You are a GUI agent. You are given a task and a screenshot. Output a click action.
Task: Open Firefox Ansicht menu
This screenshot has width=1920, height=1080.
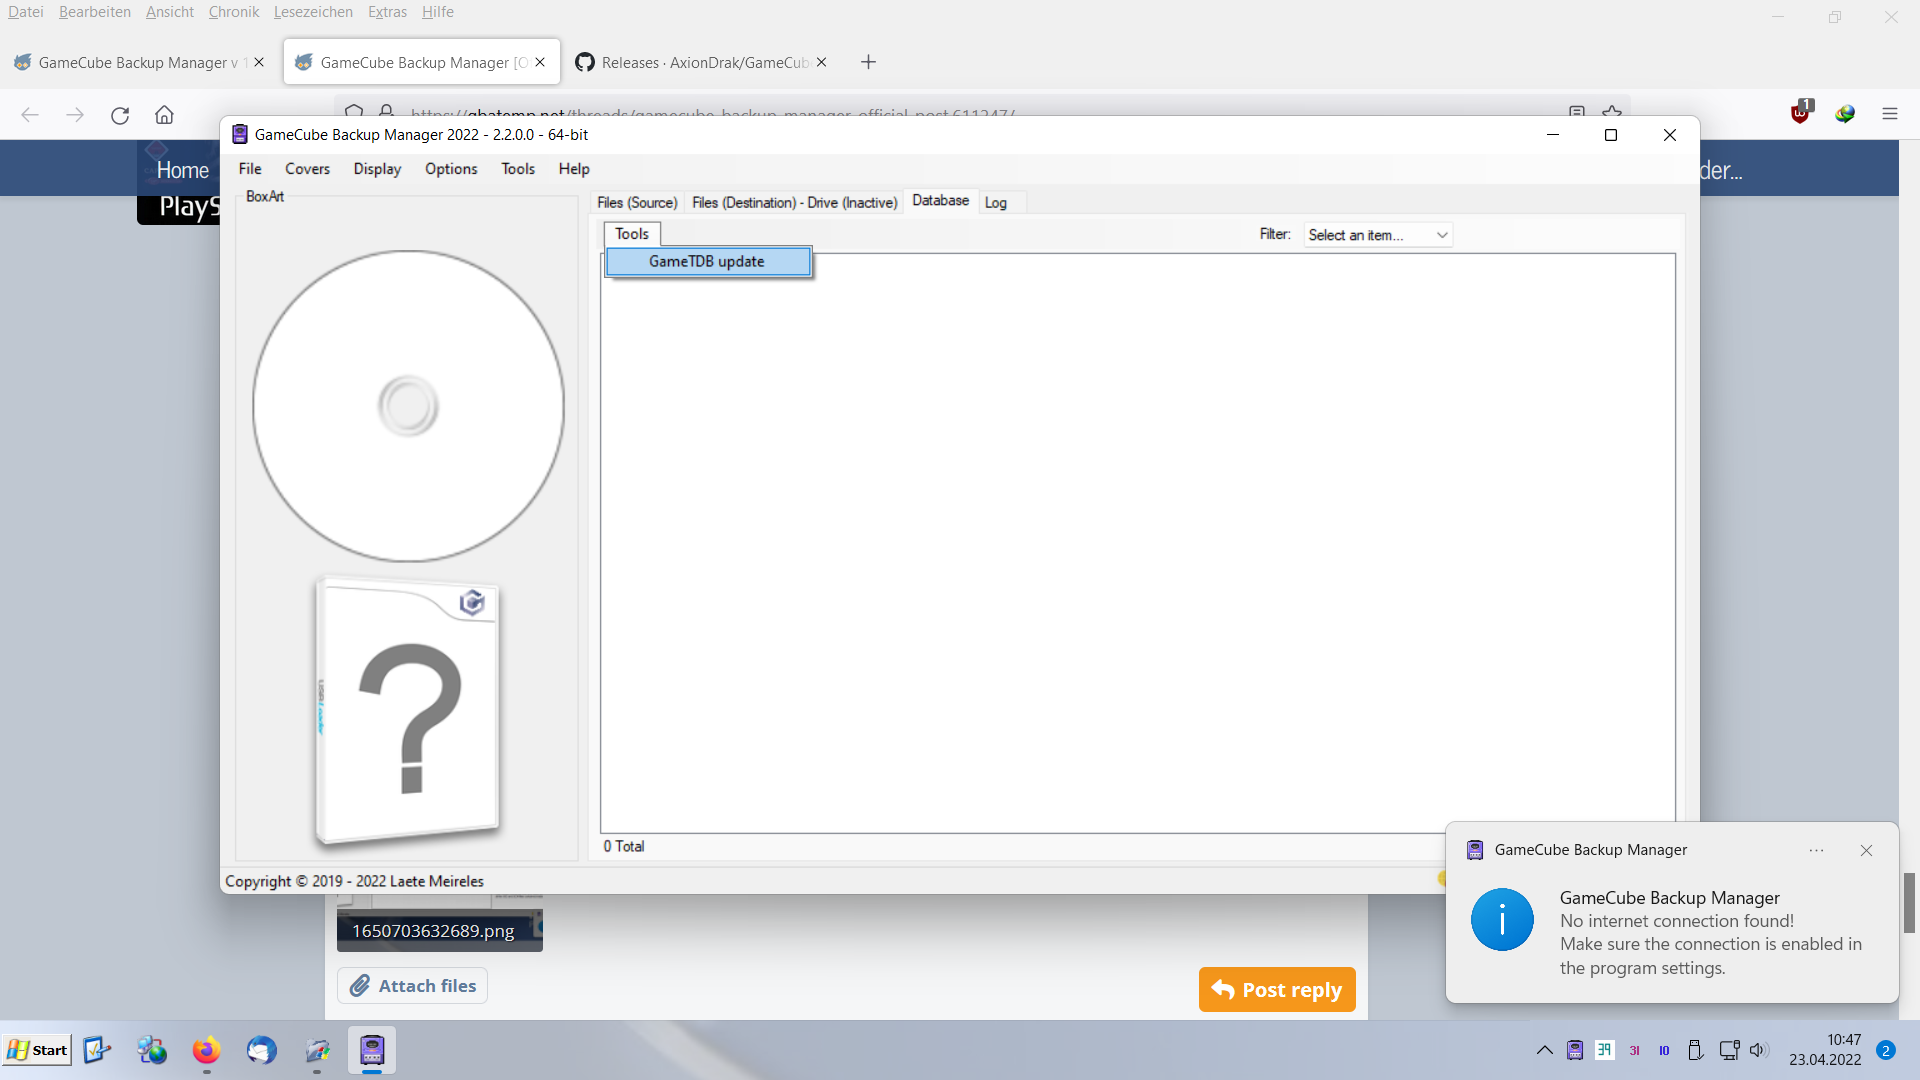pos(170,12)
